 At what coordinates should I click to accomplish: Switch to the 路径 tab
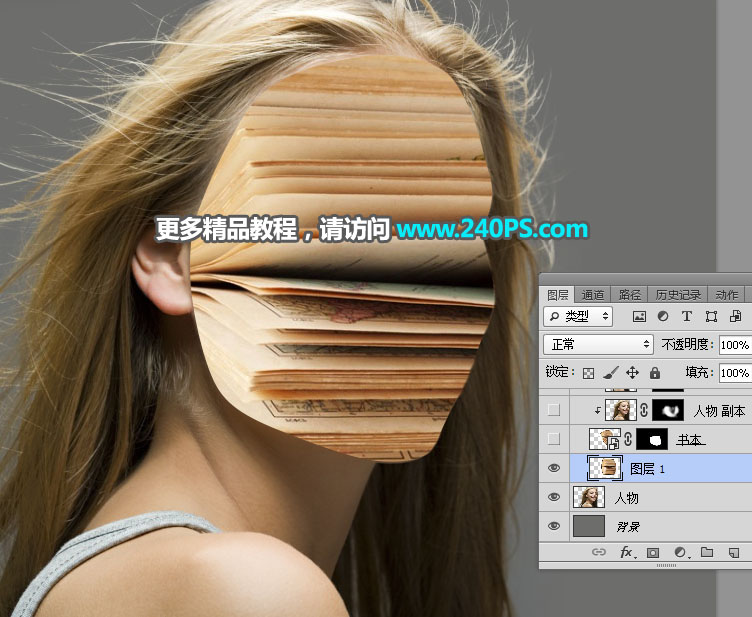(x=630, y=294)
